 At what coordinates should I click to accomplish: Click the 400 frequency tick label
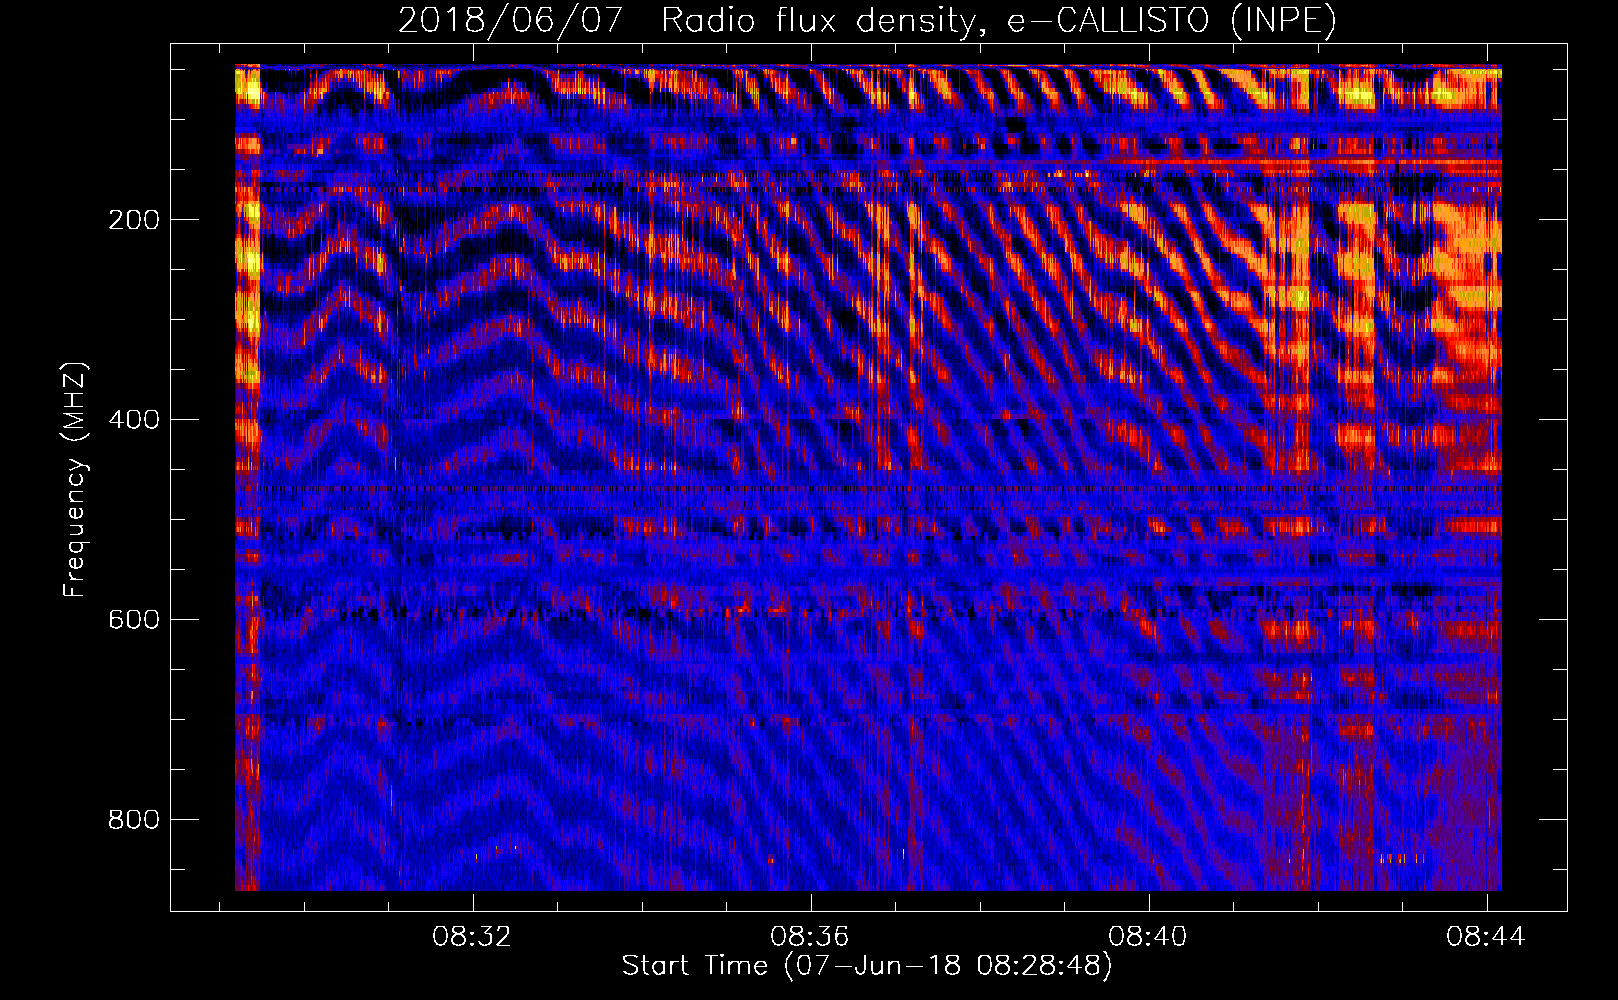(134, 420)
